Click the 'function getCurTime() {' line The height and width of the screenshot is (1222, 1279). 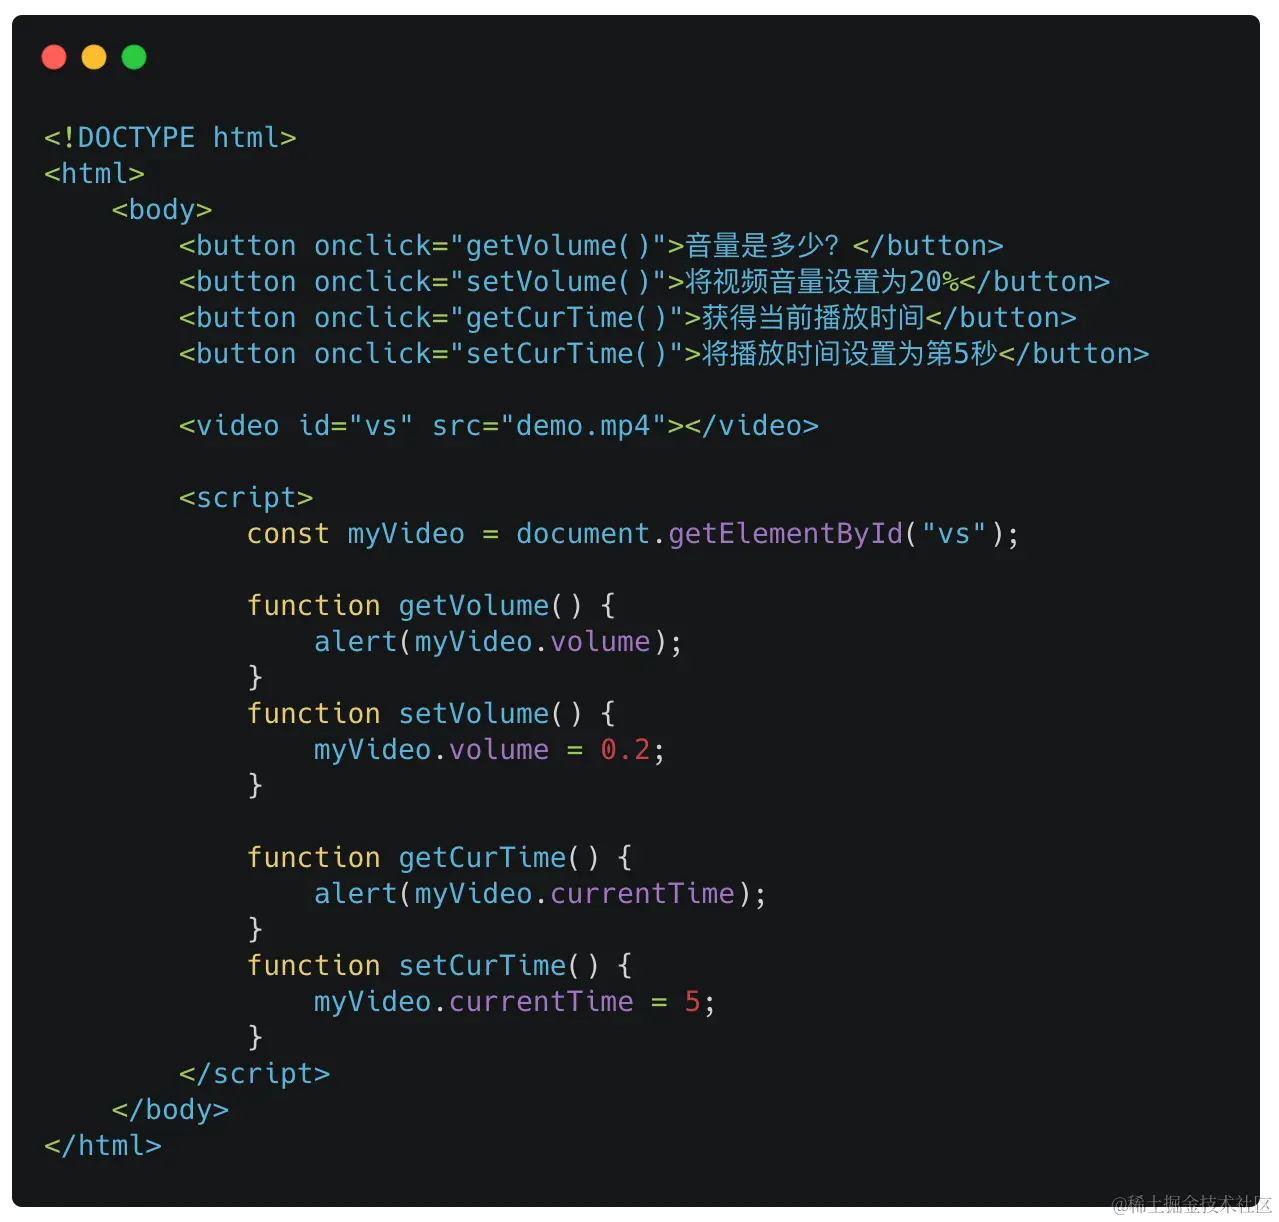click(439, 857)
